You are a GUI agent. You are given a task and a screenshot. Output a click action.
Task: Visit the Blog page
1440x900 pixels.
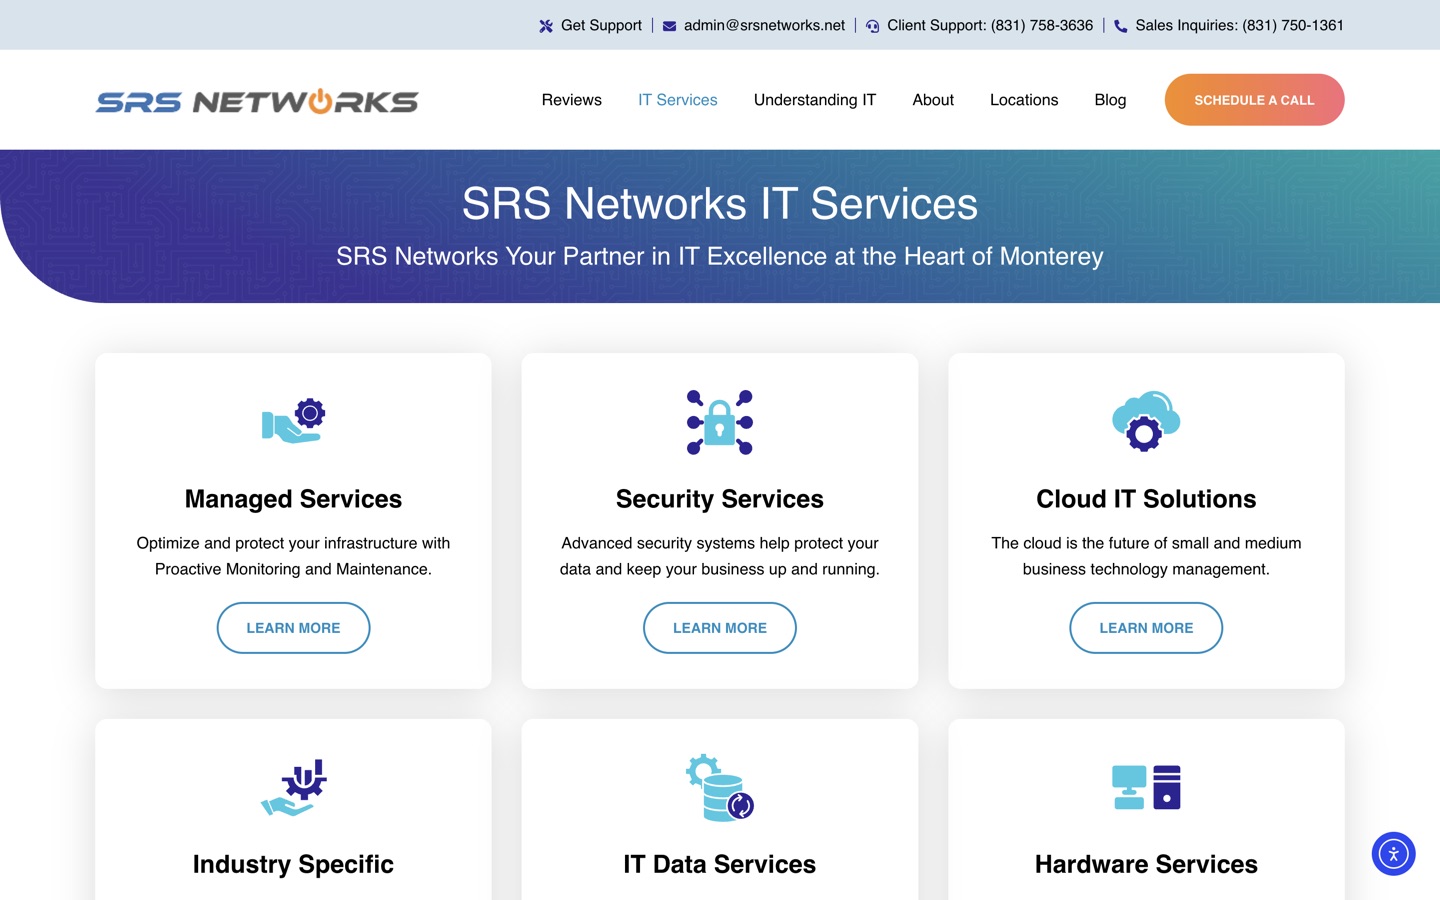pos(1110,100)
